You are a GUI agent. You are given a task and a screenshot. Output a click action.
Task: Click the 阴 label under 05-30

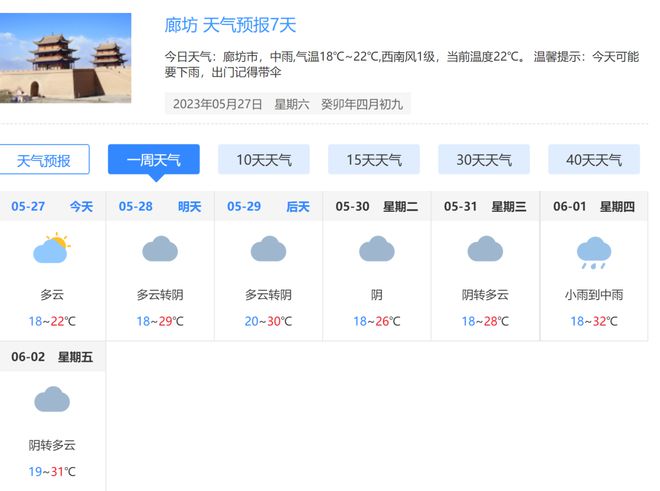point(377,295)
